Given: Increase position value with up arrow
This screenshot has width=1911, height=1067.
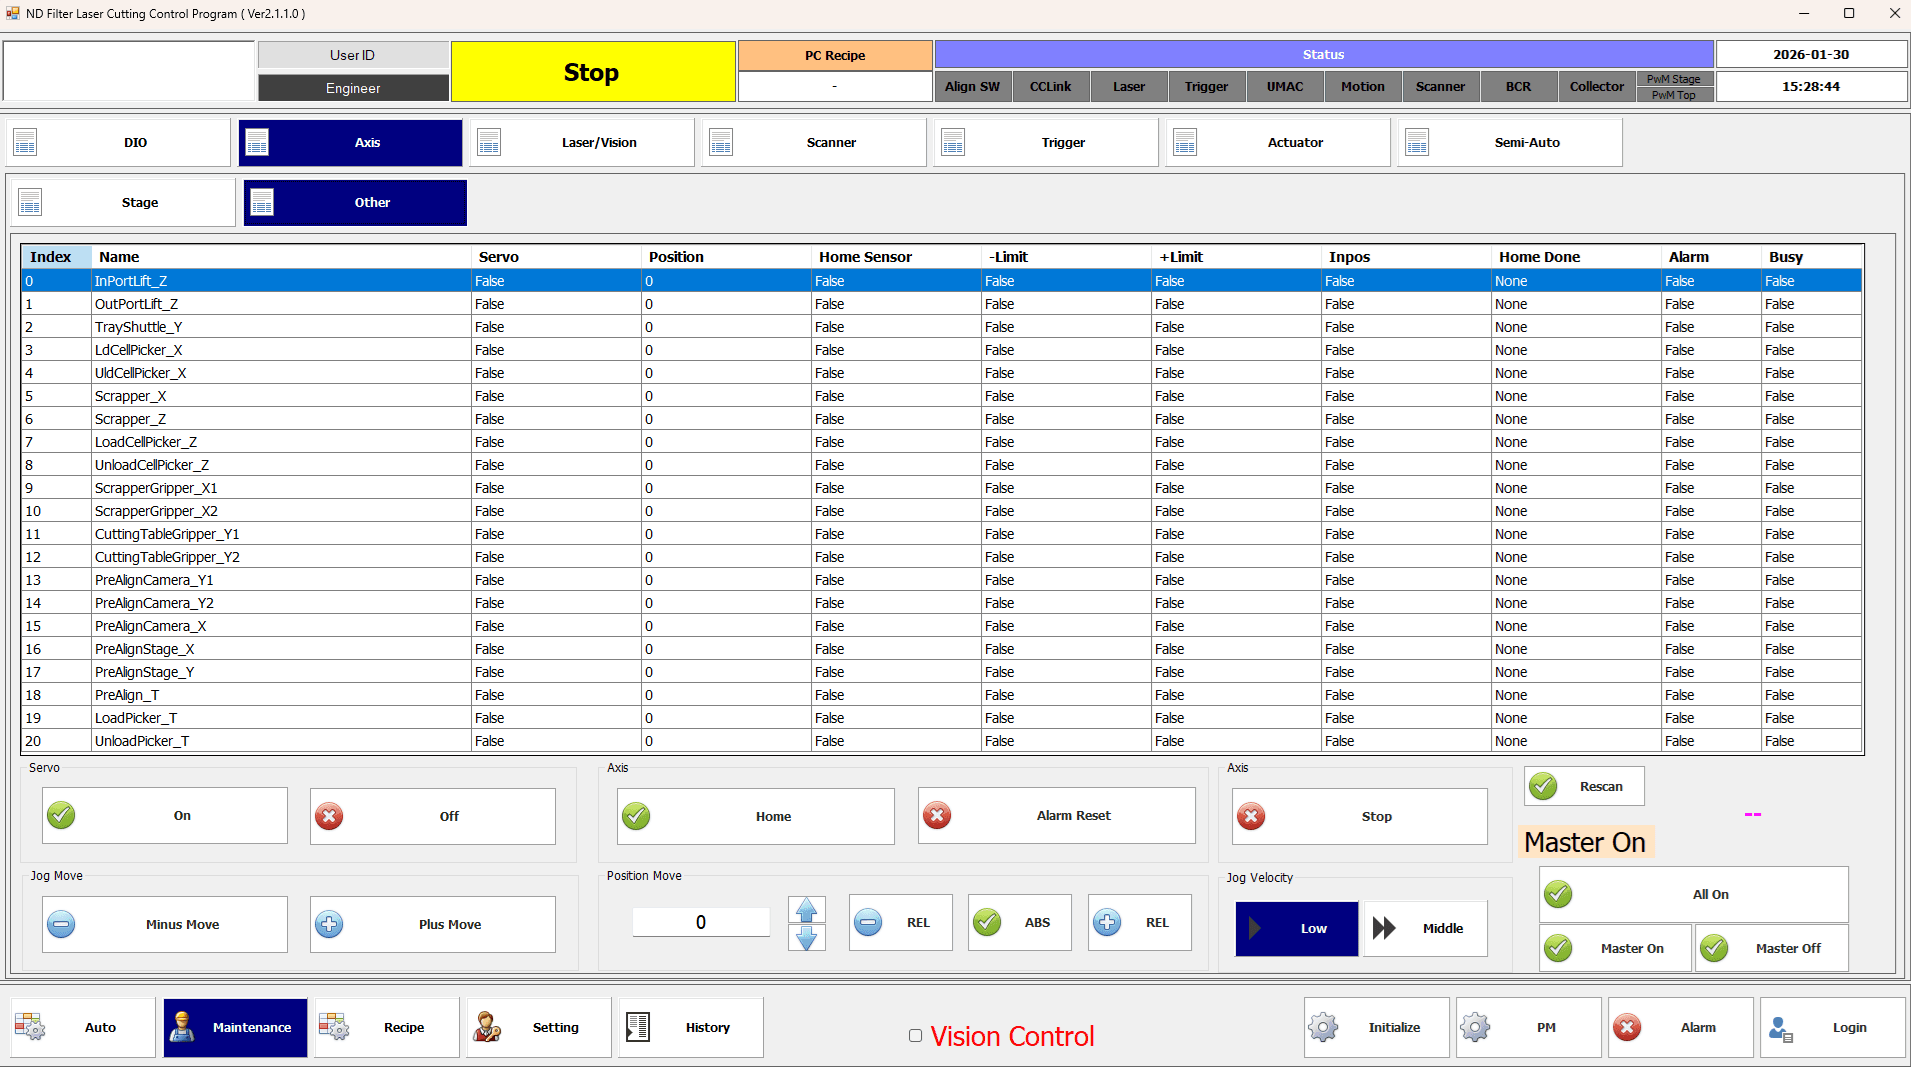Looking at the screenshot, I should 806,910.
